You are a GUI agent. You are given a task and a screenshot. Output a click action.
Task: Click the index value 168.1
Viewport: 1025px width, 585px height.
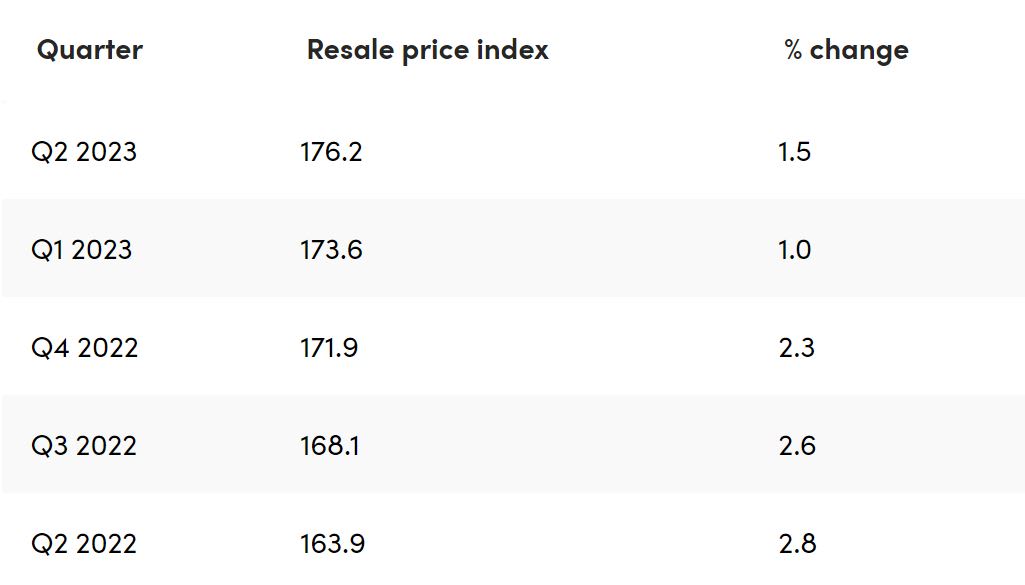[x=330, y=446]
